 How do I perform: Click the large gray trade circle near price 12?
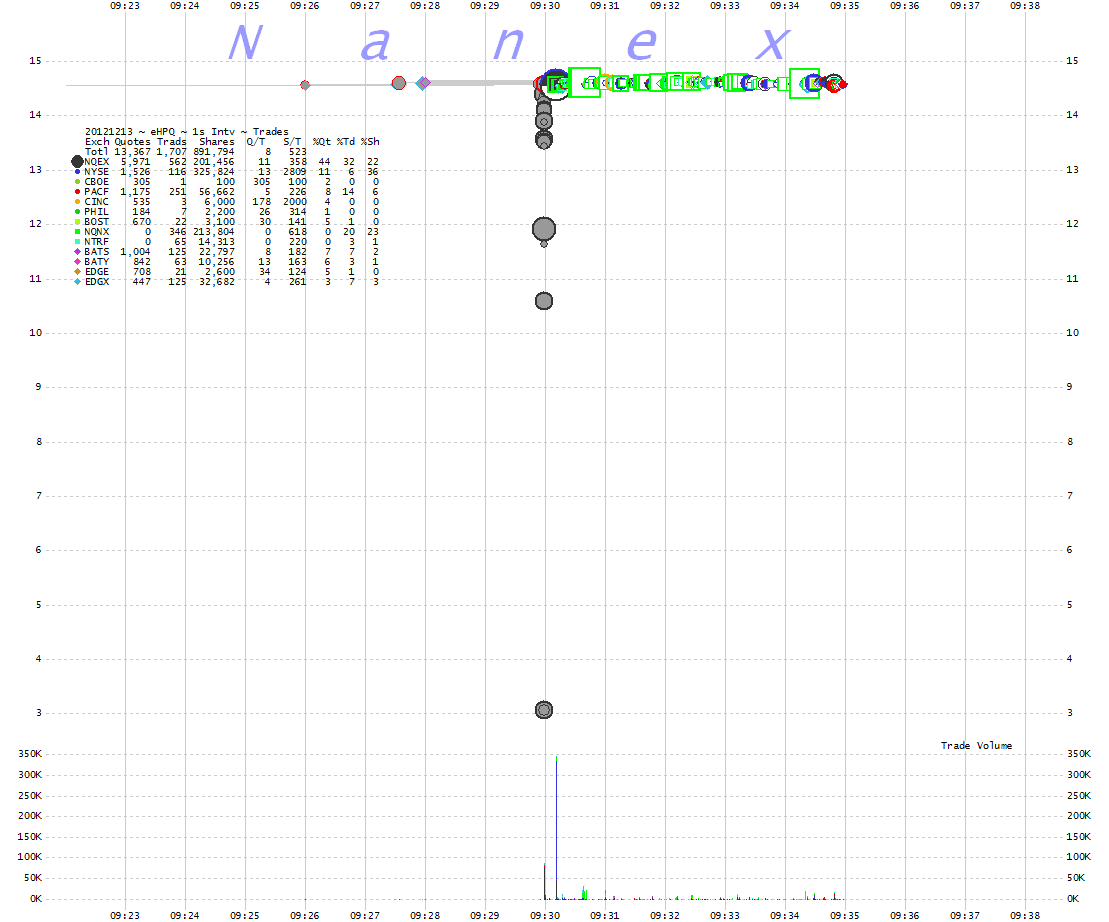[x=544, y=229]
